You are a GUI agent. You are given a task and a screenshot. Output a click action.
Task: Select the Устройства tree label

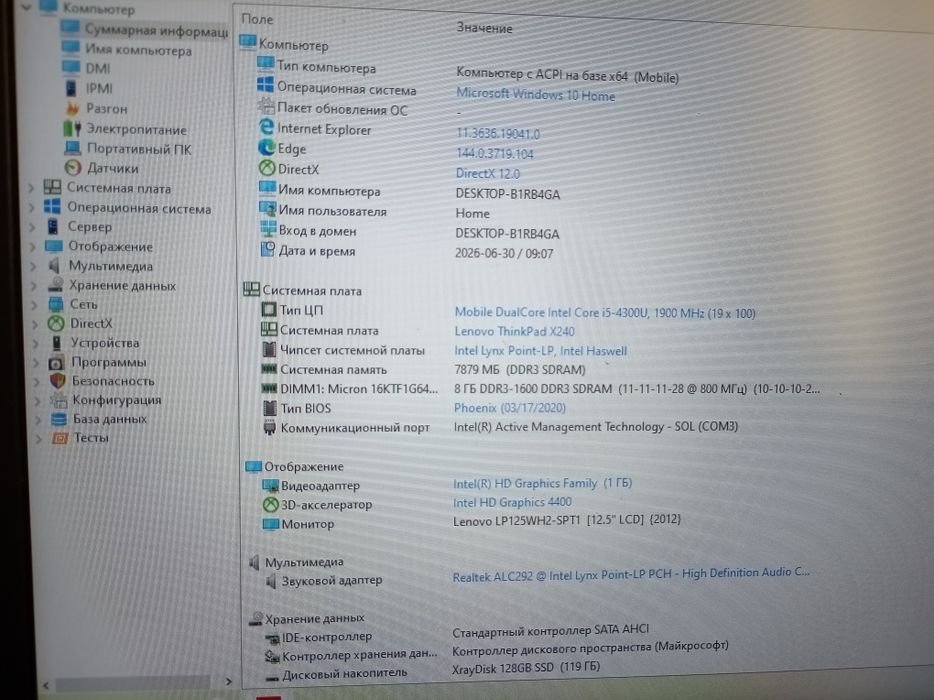(105, 343)
